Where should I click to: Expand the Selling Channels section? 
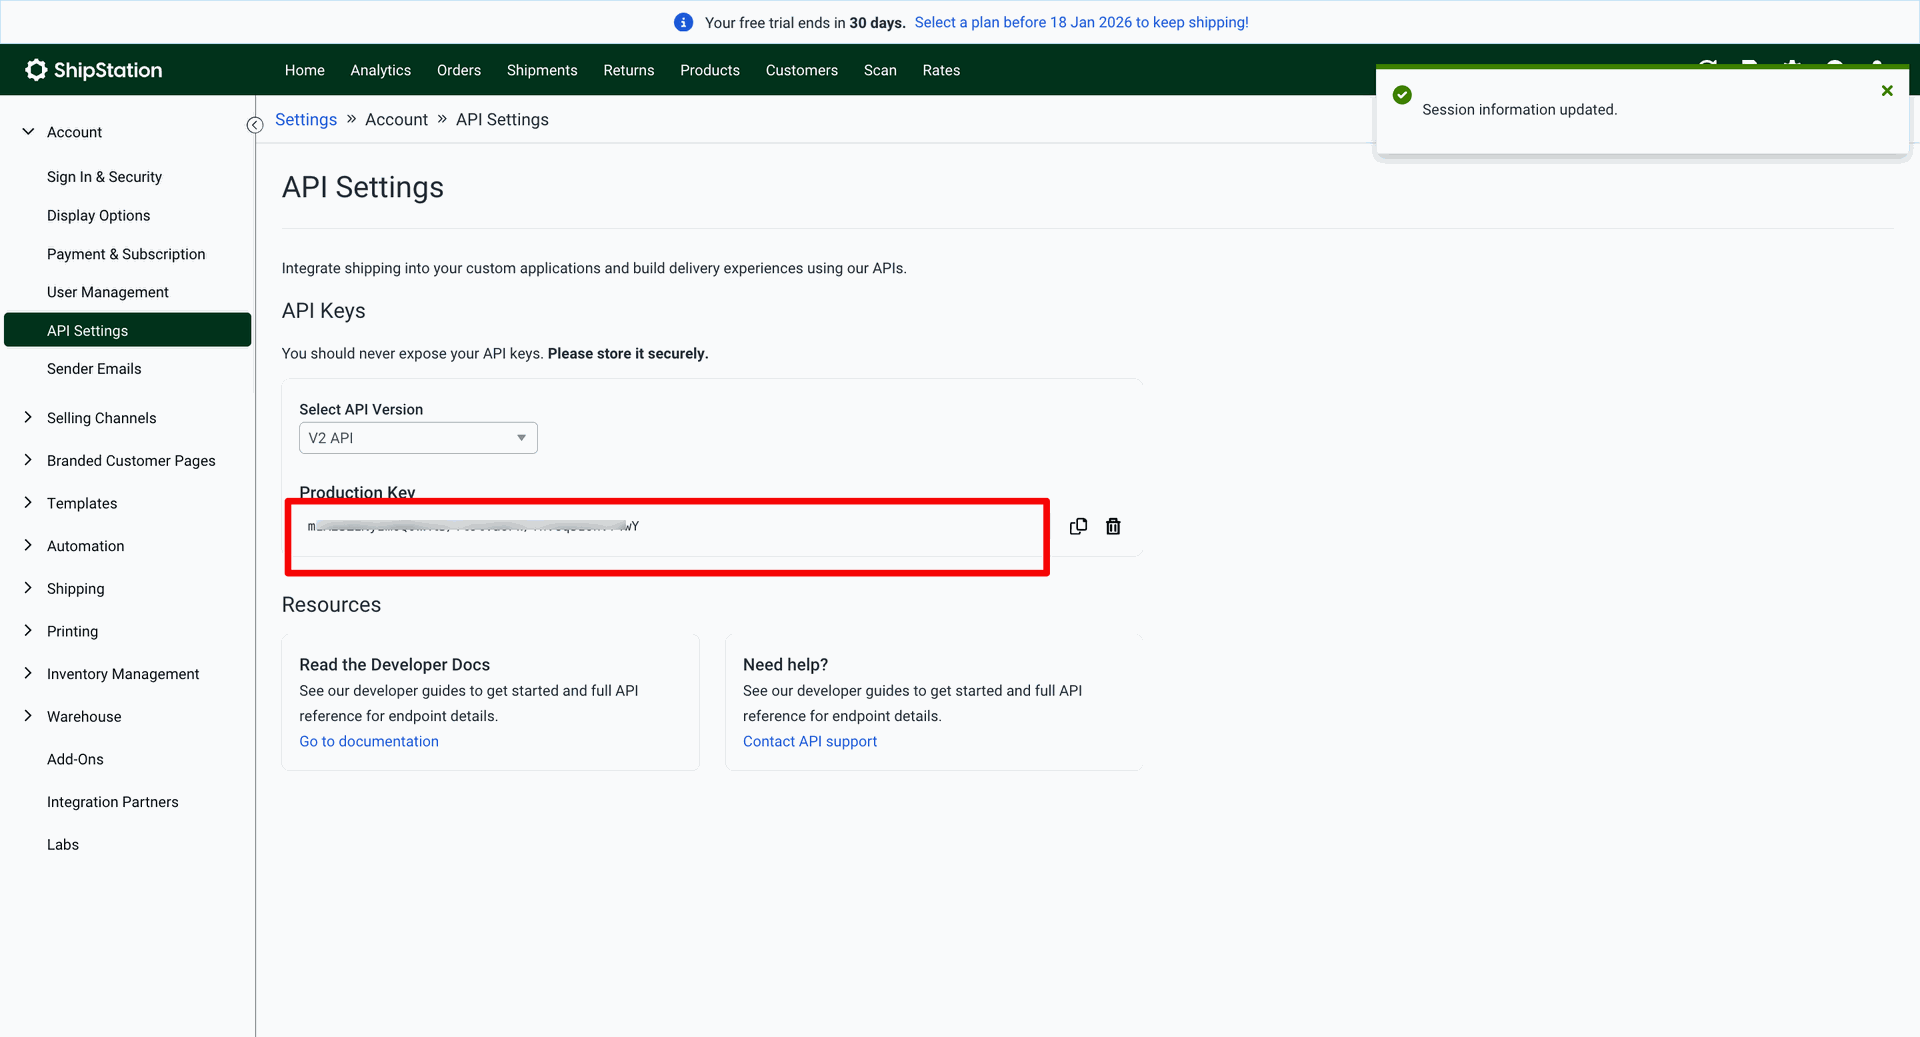(28, 418)
